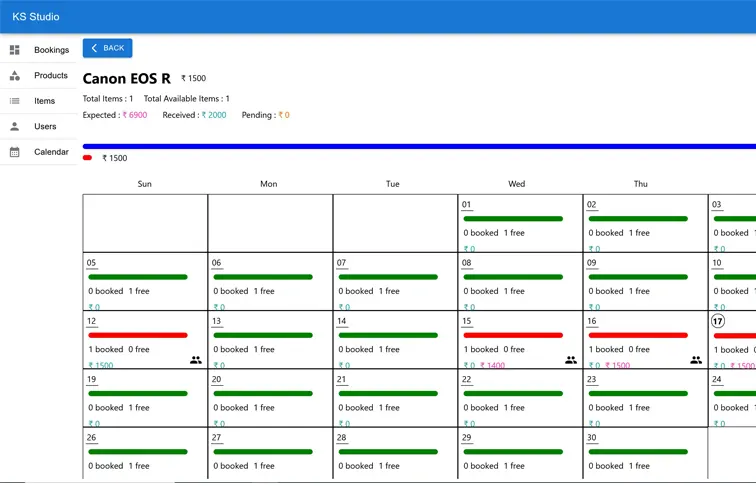Select date 06 in the calendar

[x=216, y=263]
